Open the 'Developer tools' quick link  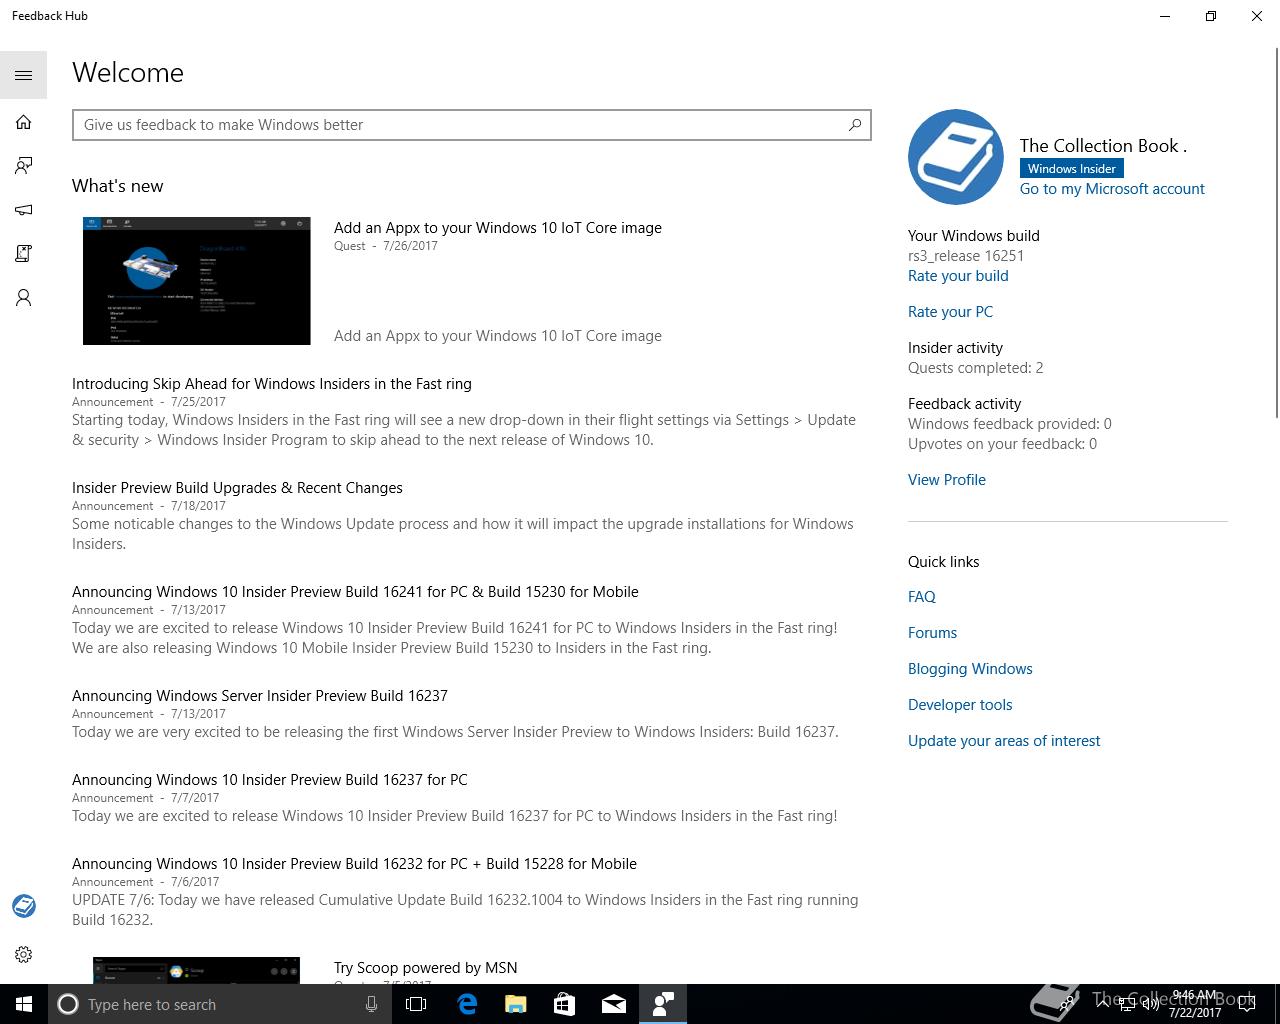click(960, 705)
